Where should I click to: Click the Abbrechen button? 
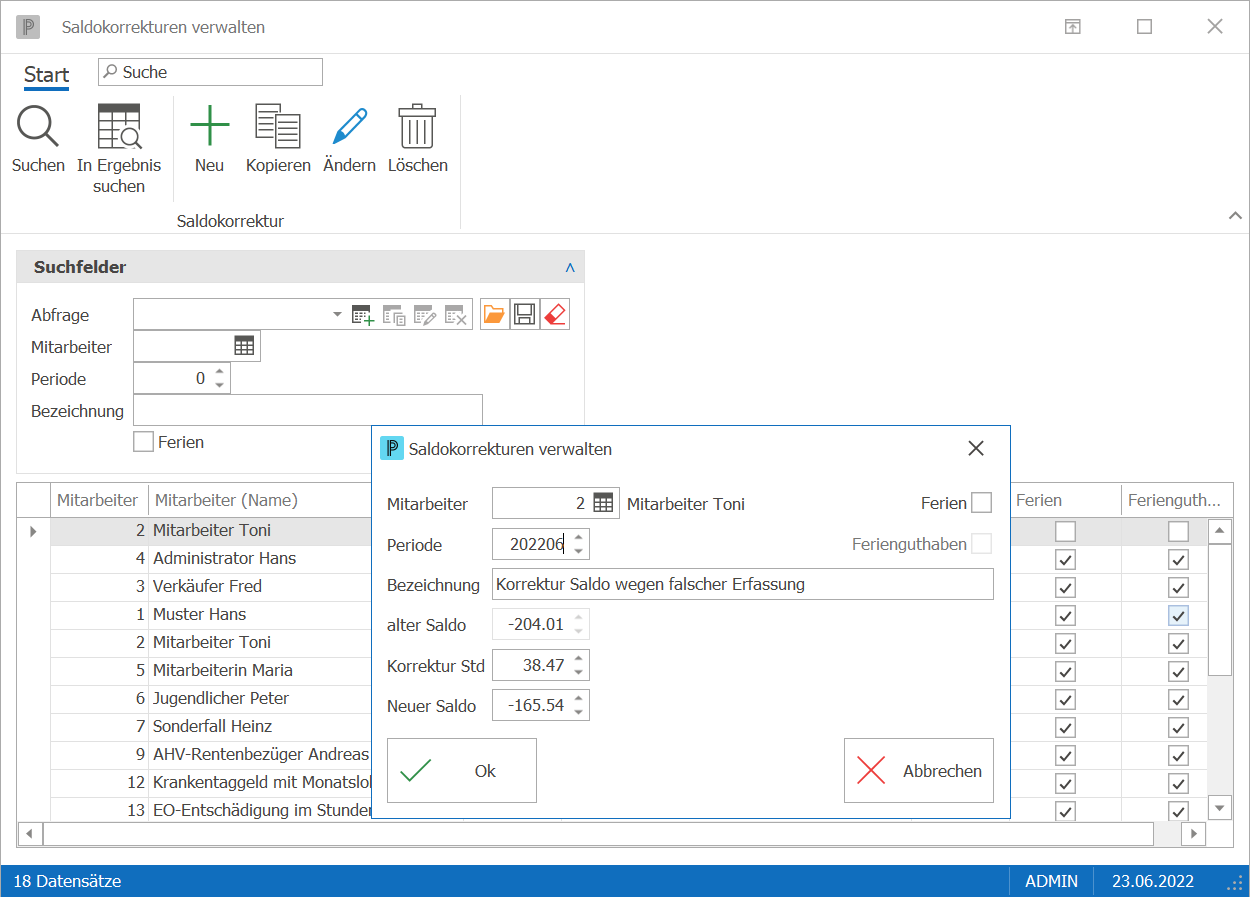click(x=919, y=770)
